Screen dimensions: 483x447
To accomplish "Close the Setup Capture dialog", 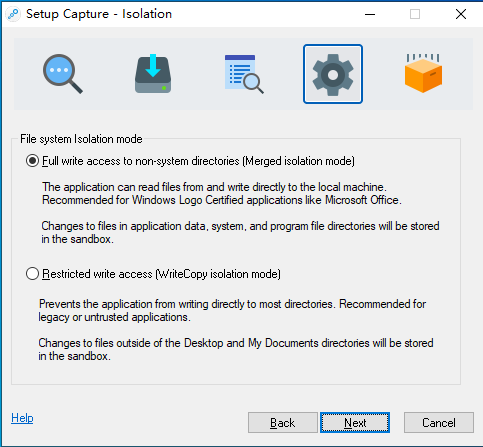I will 461,14.
